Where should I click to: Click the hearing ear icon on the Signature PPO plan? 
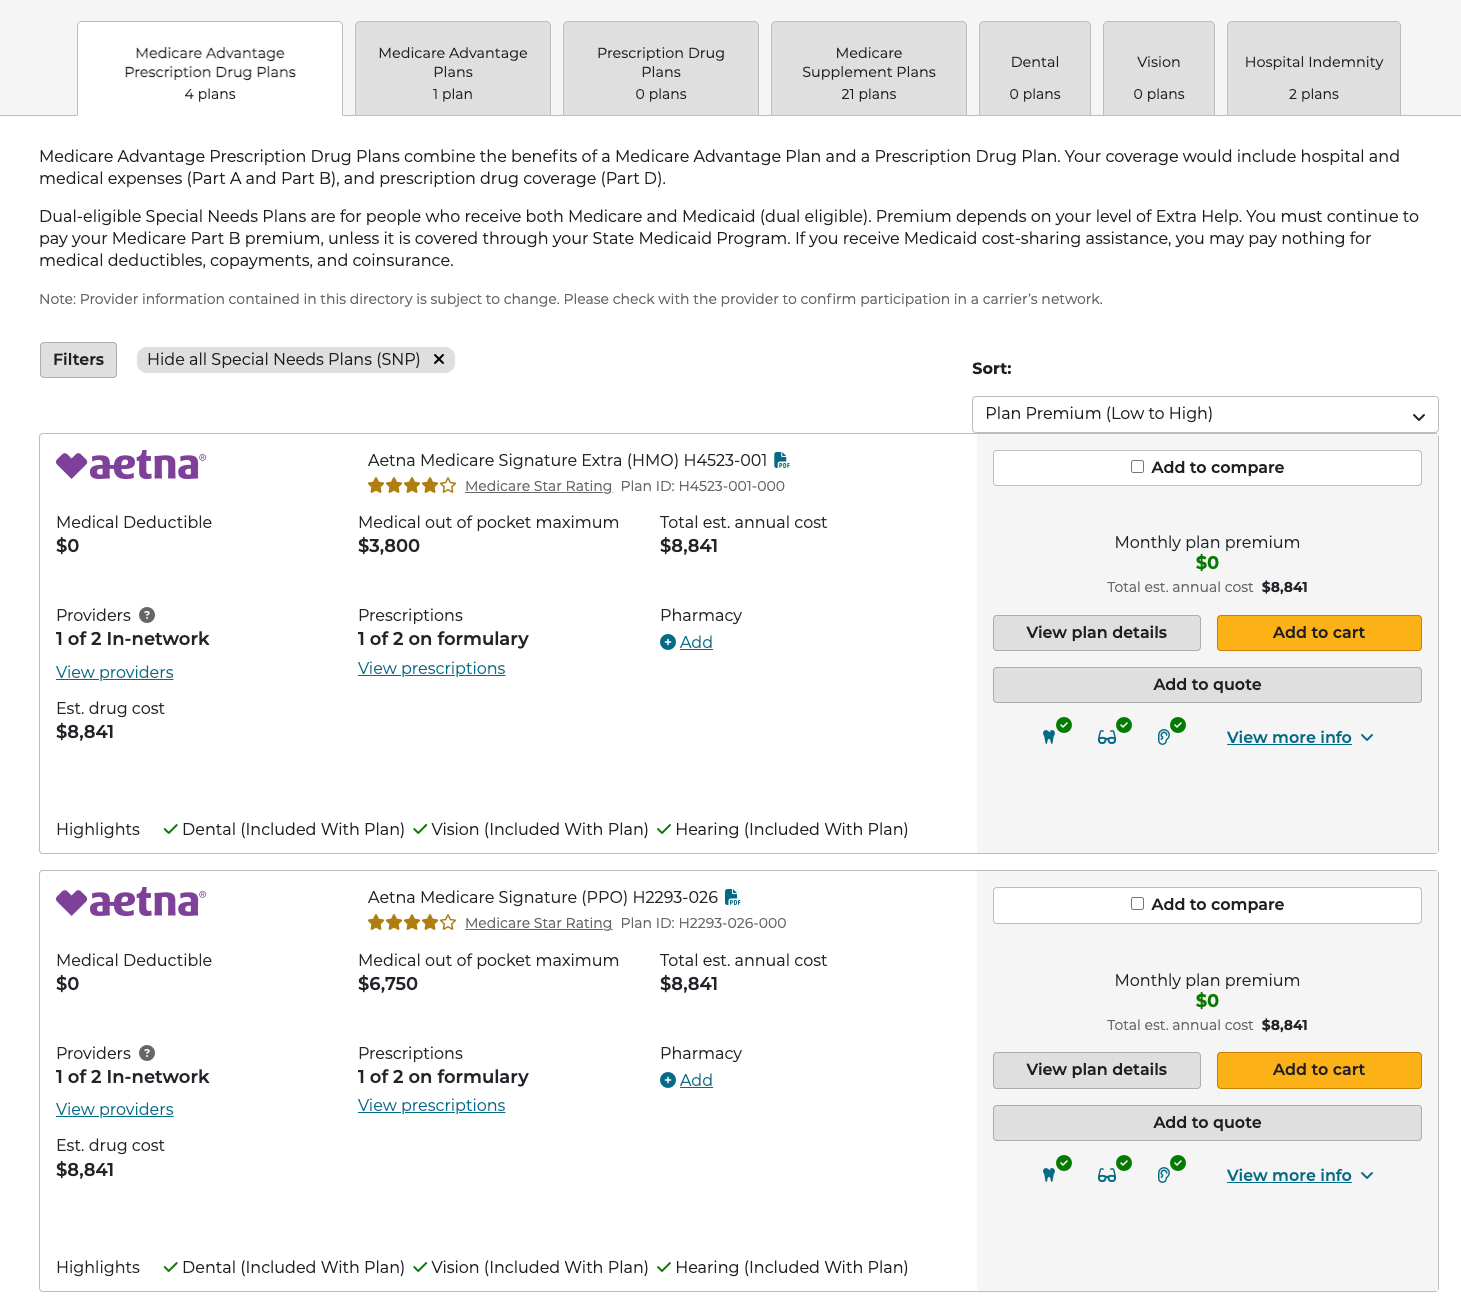point(1167,1173)
